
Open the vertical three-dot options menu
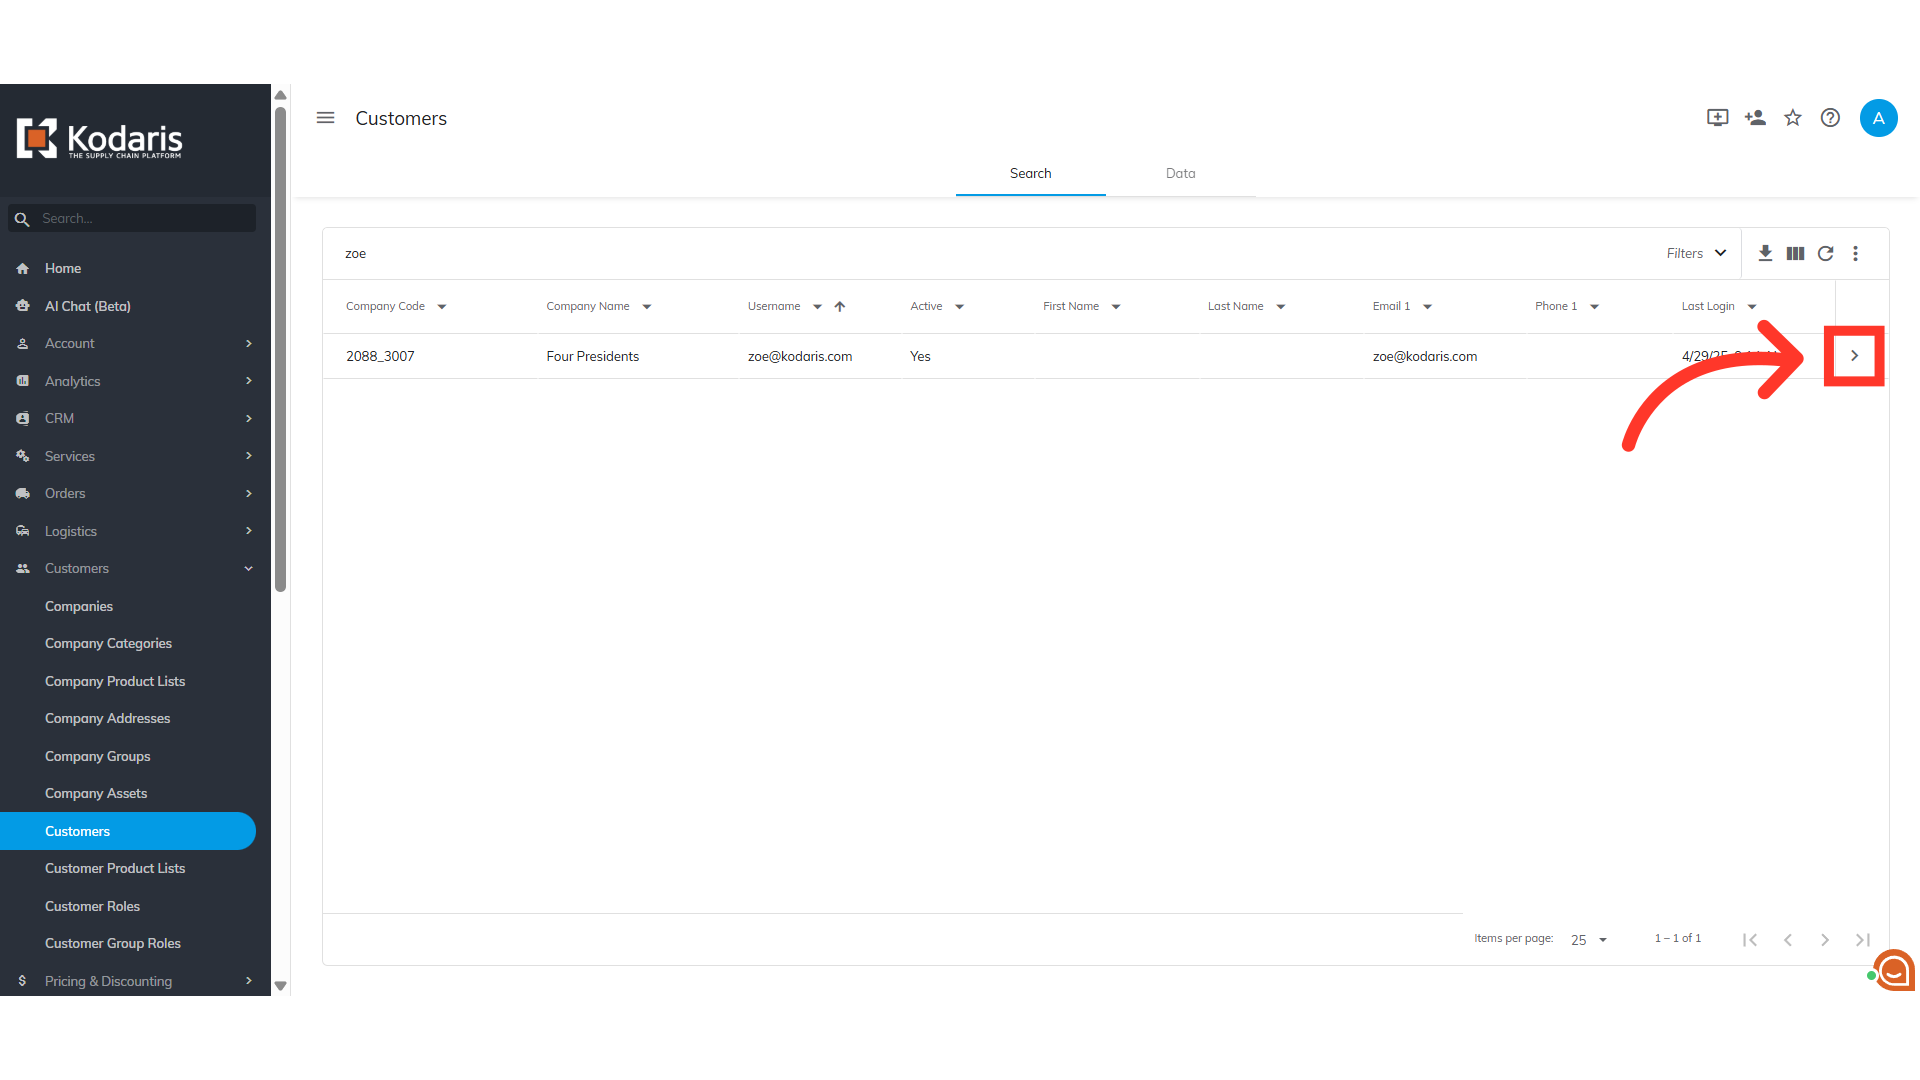1855,254
